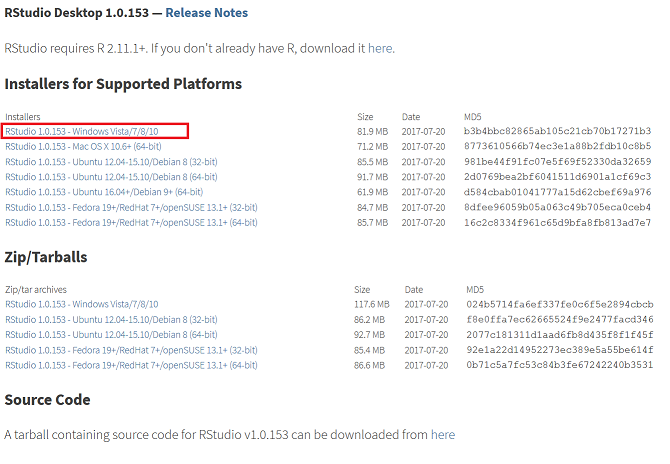Screen dimensions: 670x464
Task: Download Ubuntu 12.04-15.10/Debian 8 (32-bit) installer
Action: point(111,162)
